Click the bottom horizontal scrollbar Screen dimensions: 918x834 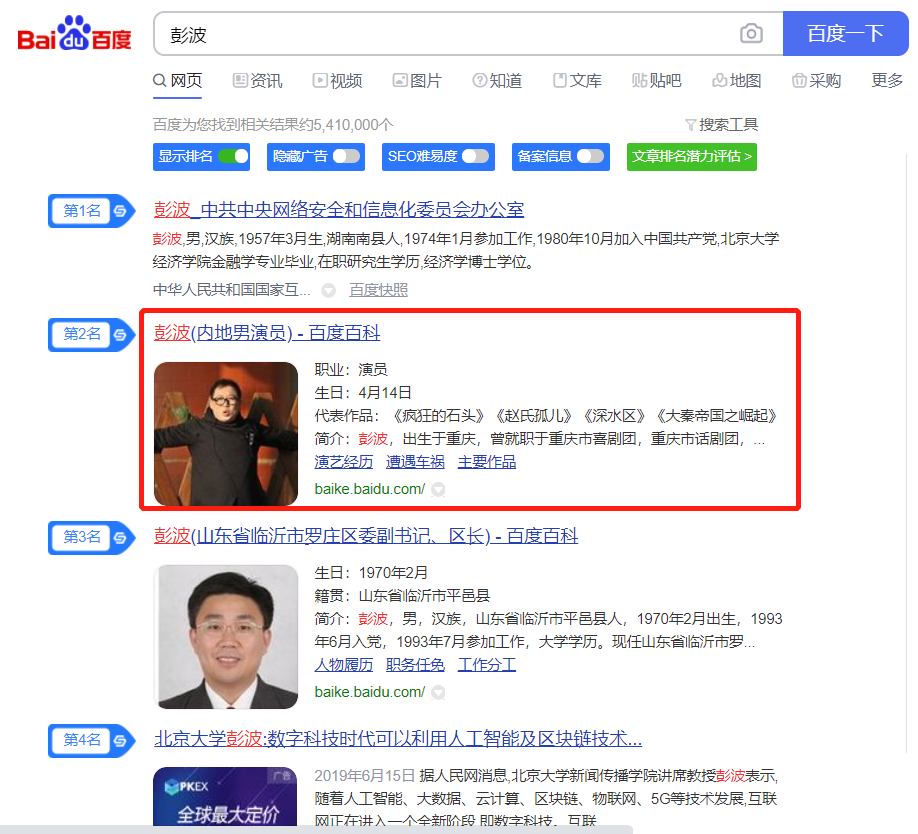(316, 829)
